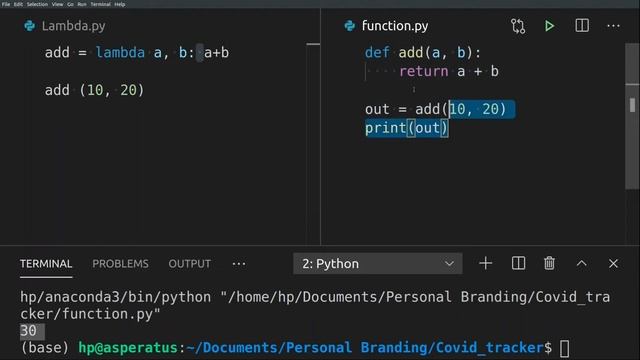This screenshot has height=360, width=640.
Task: Close the terminal panel
Action: 613,264
